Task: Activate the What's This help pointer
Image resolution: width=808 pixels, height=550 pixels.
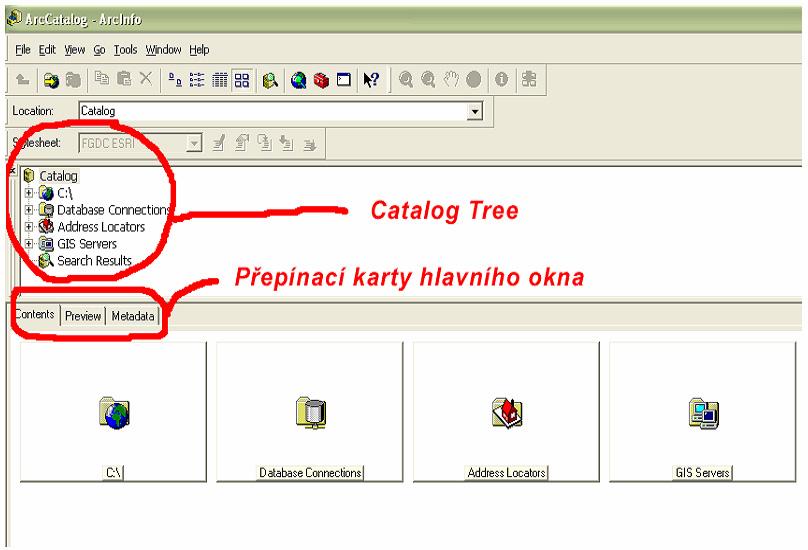Action: [371, 80]
